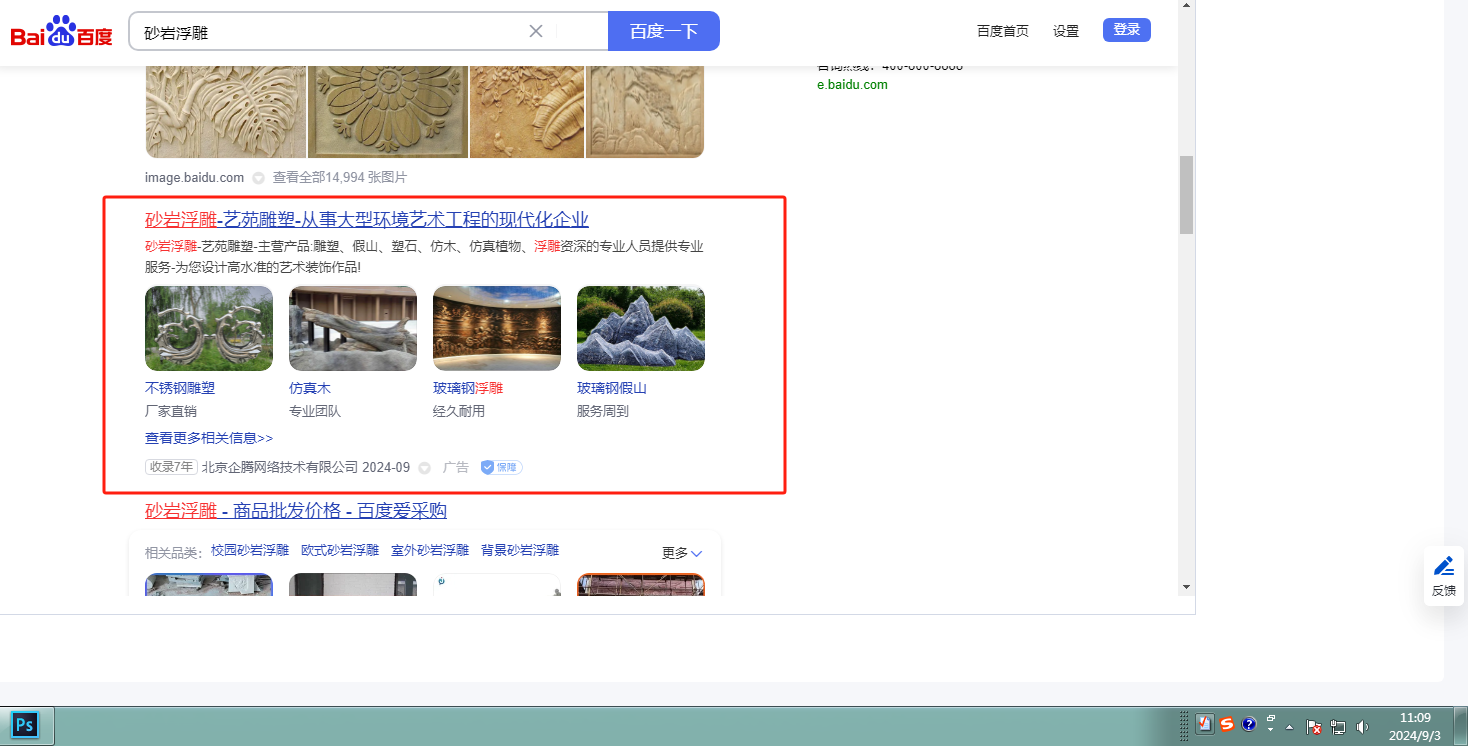Image resolution: width=1468 pixels, height=746 pixels.
Task: Open the 仿真木 thumbnail image
Action: 353,329
